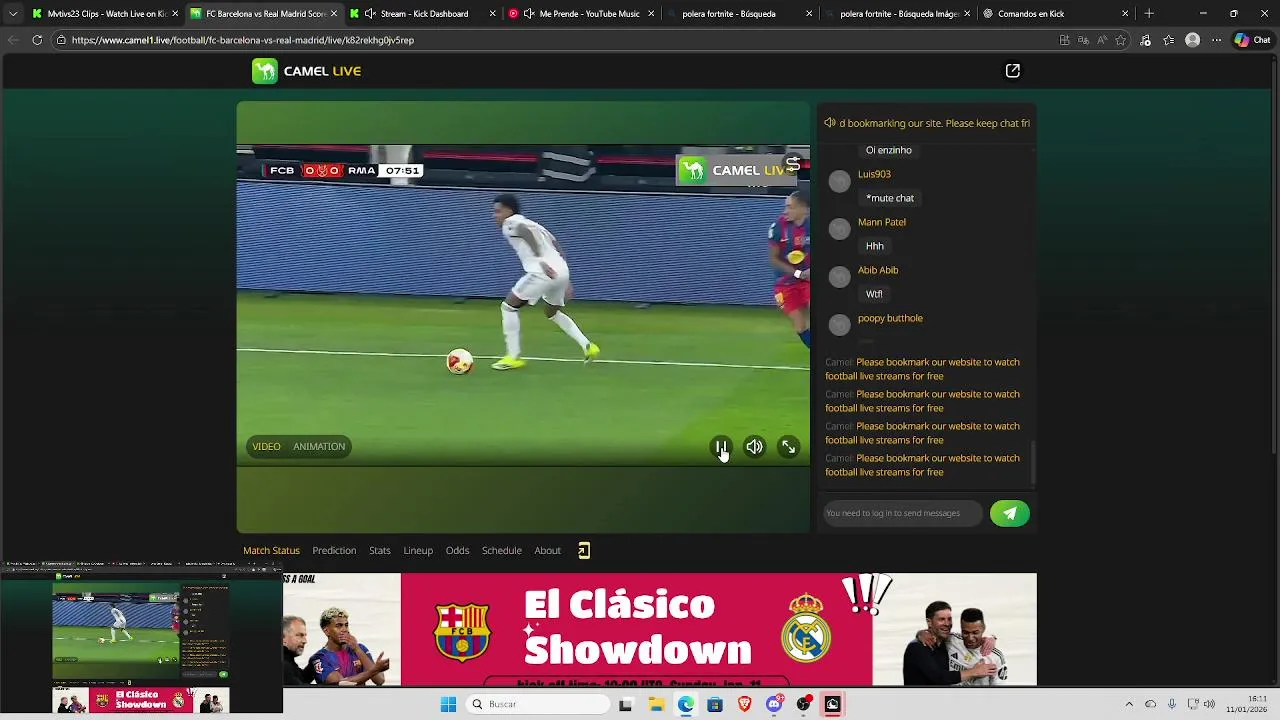Send chat message with green arrow button
This screenshot has width=1280, height=720.
point(1009,513)
